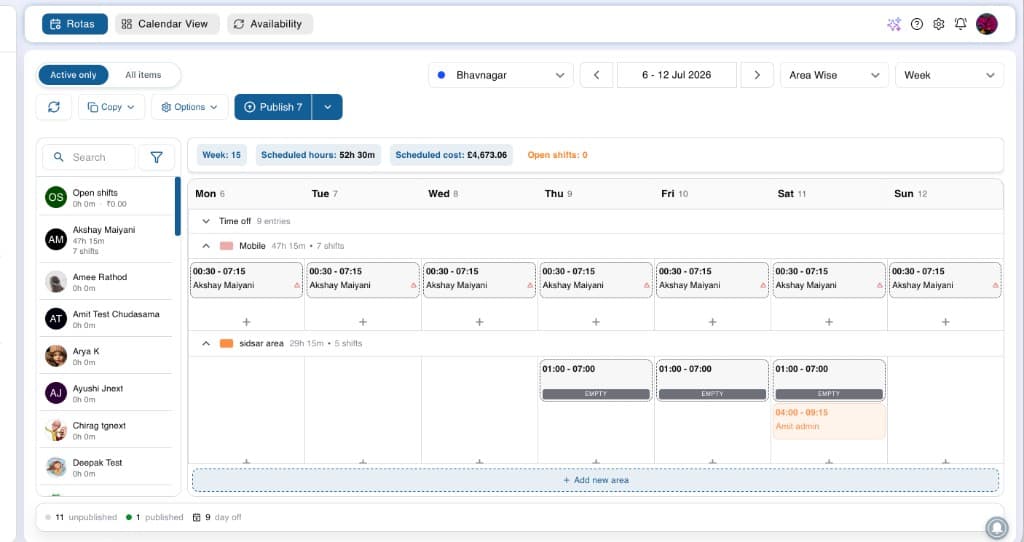
Task: Open the Availability tab
Action: (270, 24)
